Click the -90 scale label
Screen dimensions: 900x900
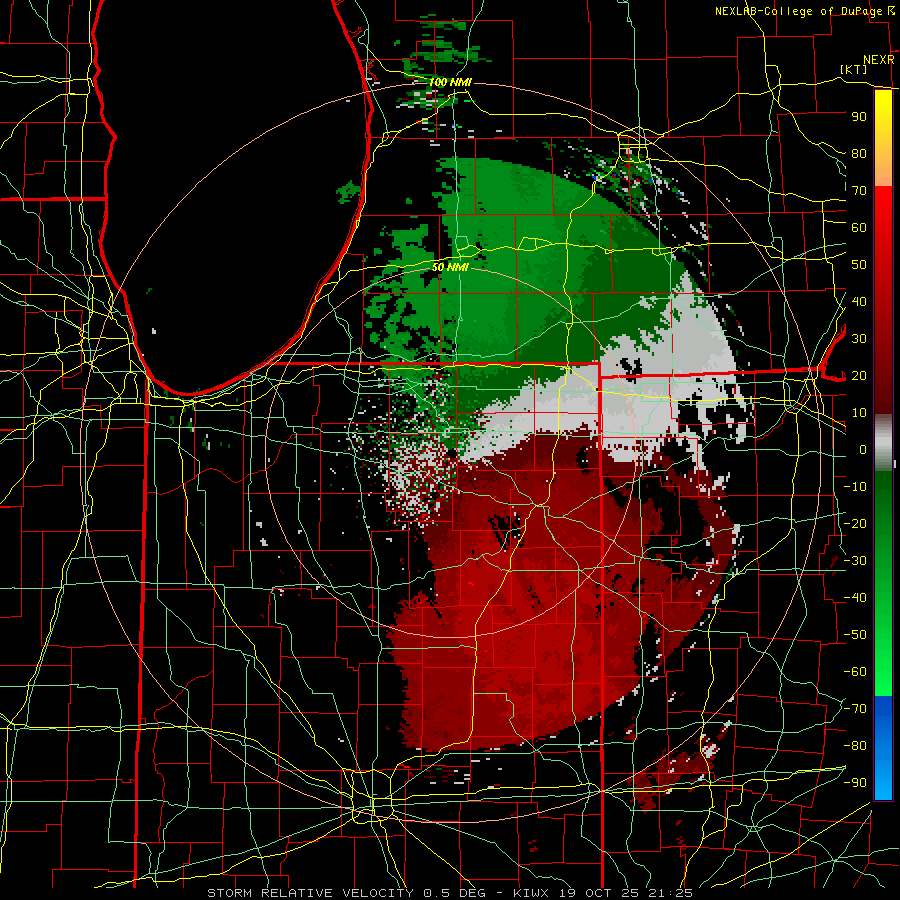tap(855, 783)
